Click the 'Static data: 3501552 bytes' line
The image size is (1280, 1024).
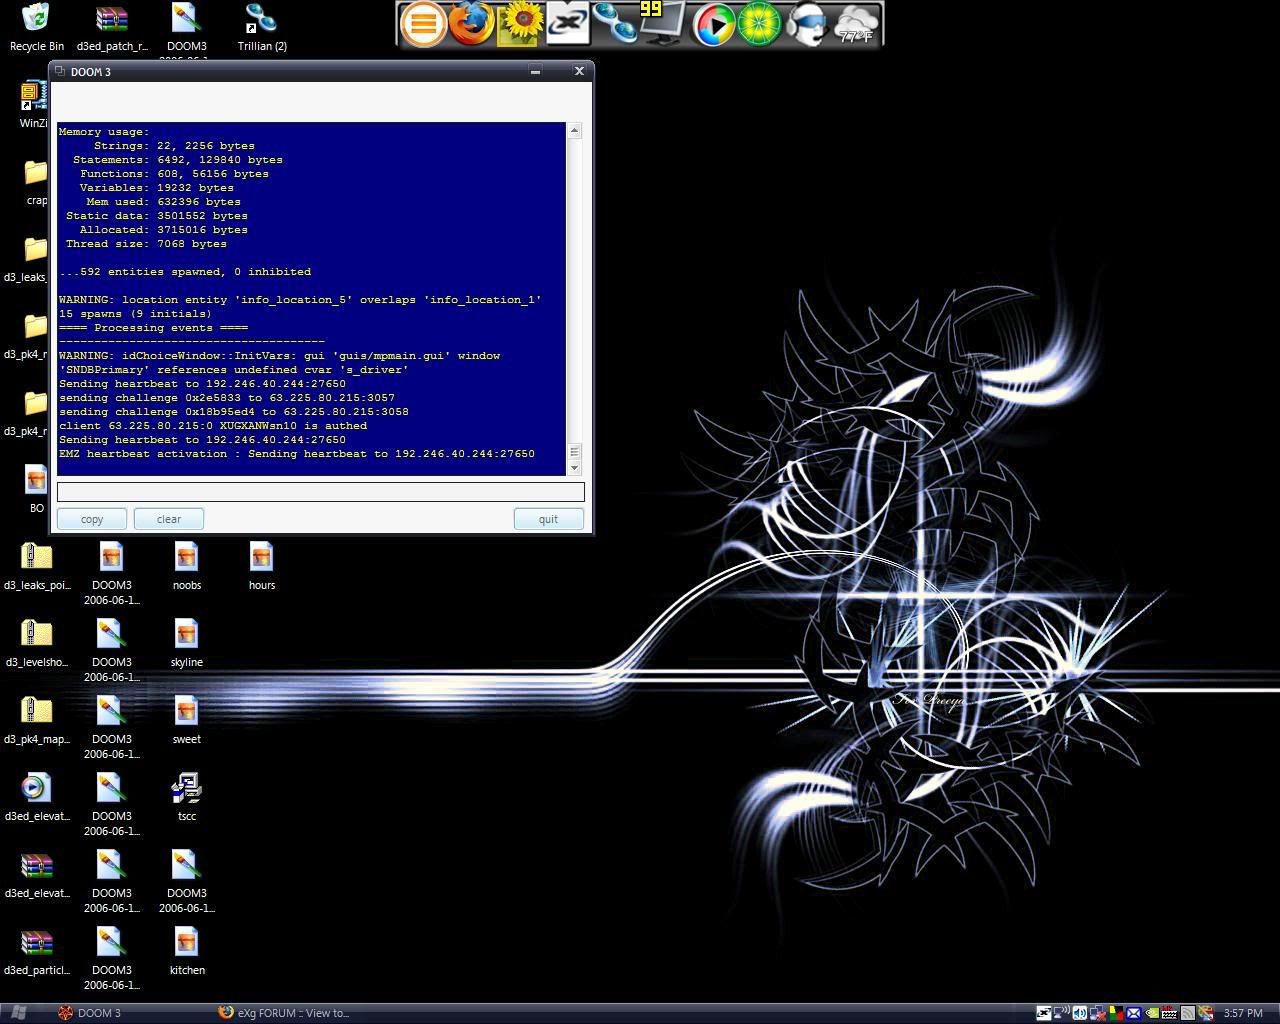pos(157,216)
